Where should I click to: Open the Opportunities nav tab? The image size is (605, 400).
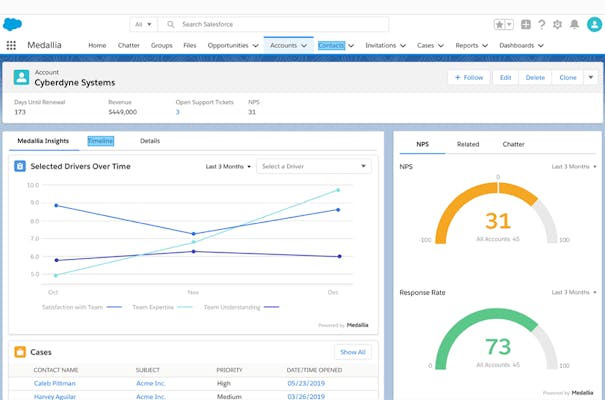pyautogui.click(x=228, y=46)
